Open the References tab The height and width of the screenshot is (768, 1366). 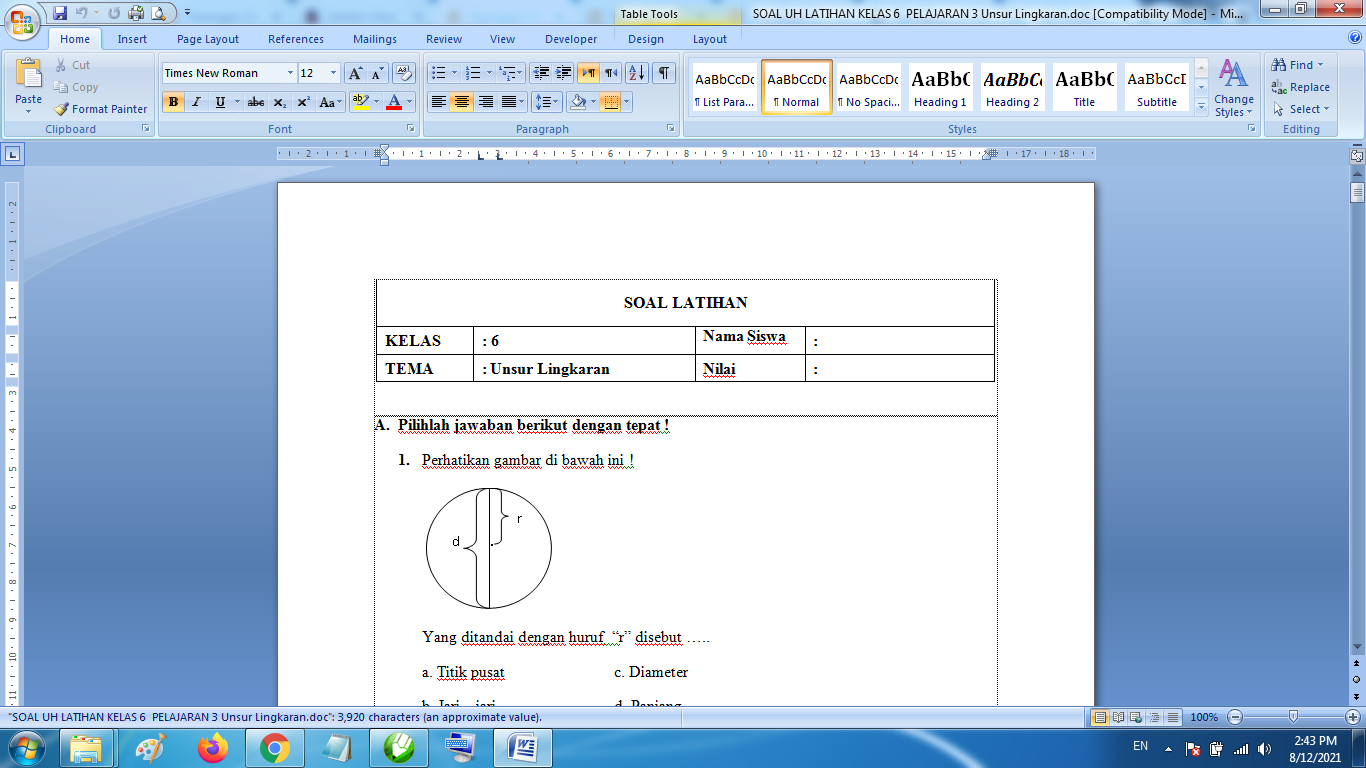(x=296, y=39)
